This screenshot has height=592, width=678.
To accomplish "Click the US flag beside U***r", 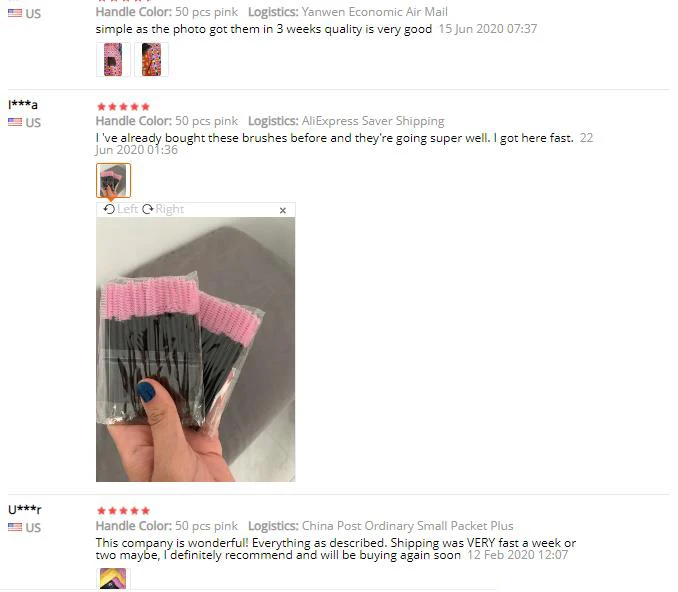I will 15,527.
